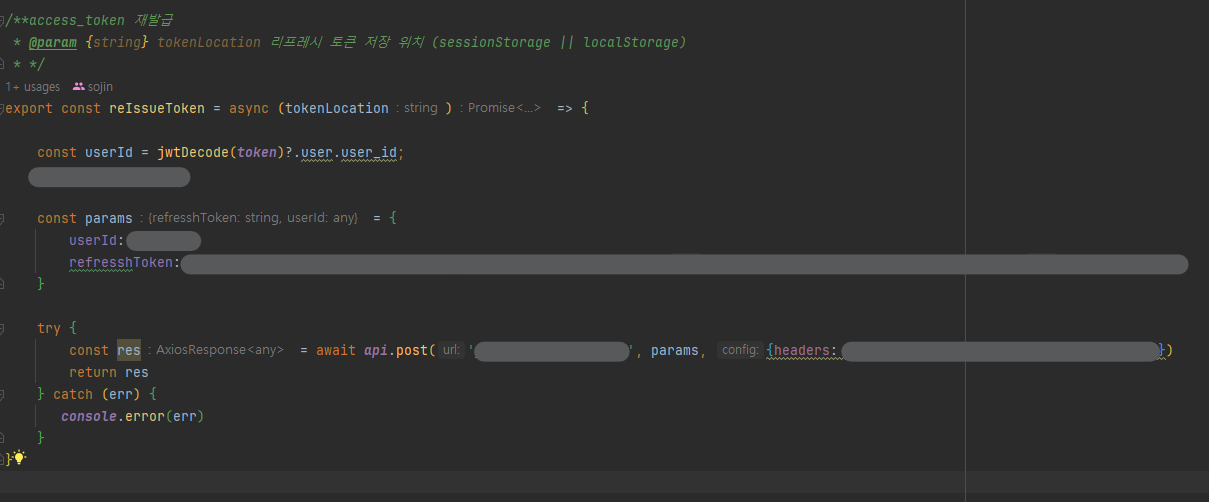Viewport: 1209px width, 502px height.
Task: Click the catch keyword
Action: 73,394
